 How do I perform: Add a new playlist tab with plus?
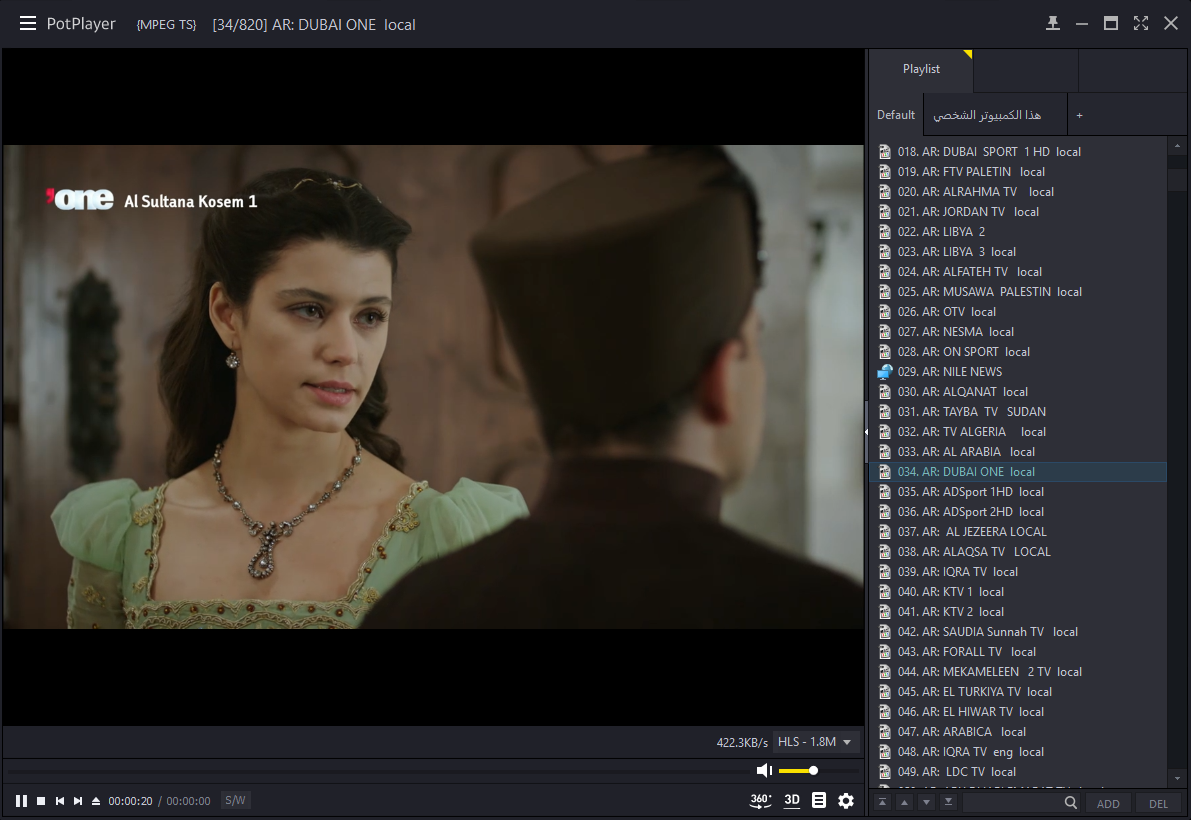click(1079, 116)
